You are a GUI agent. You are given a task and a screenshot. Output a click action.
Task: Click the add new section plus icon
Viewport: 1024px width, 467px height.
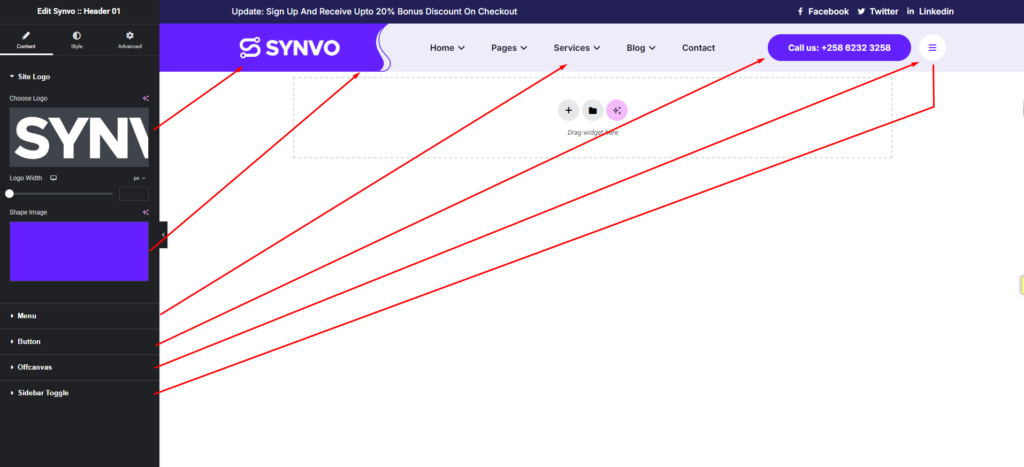(x=568, y=111)
